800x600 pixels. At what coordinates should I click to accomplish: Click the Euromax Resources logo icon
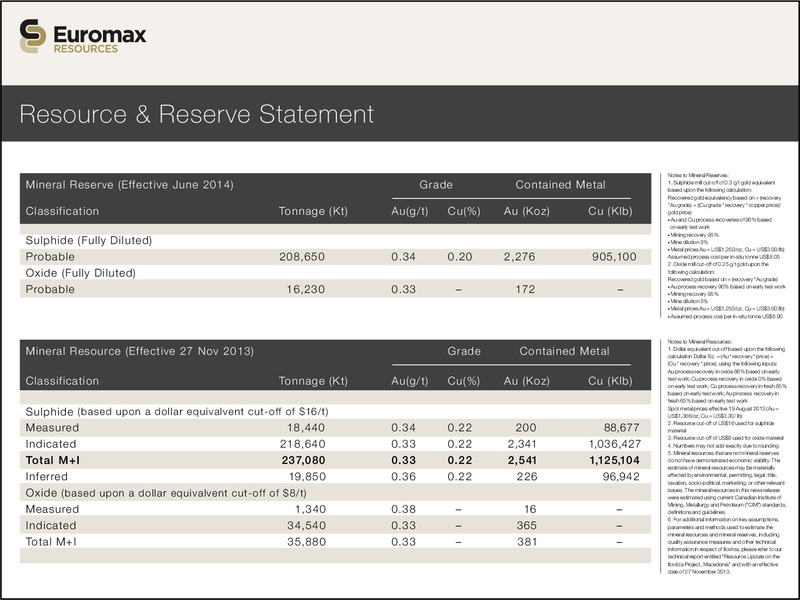(33, 36)
